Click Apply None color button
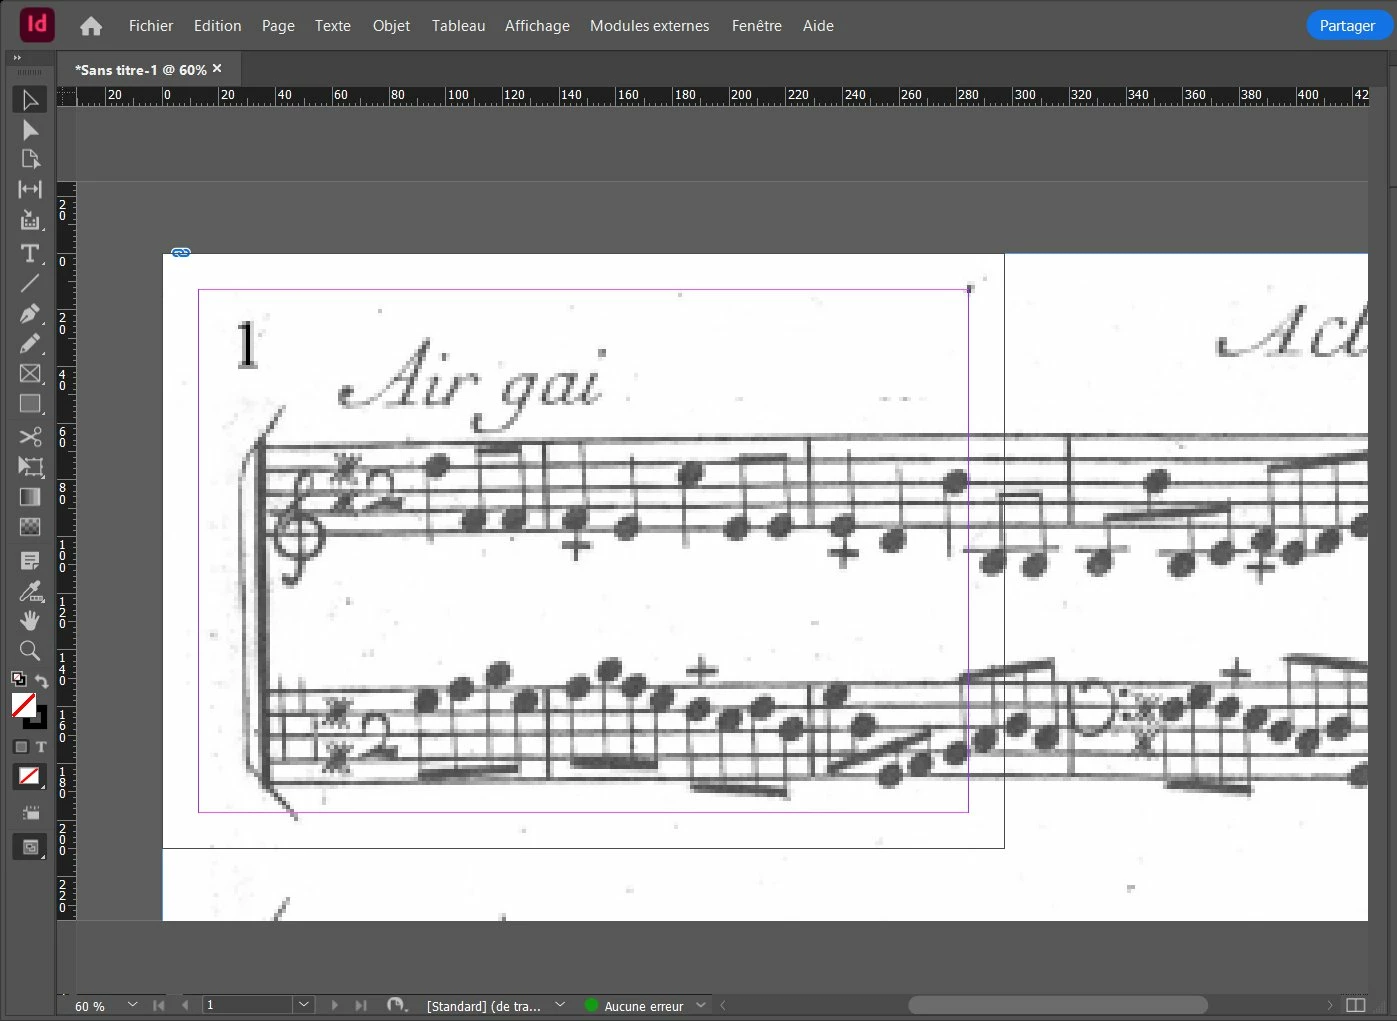The image size is (1397, 1021). pyautogui.click(x=29, y=776)
